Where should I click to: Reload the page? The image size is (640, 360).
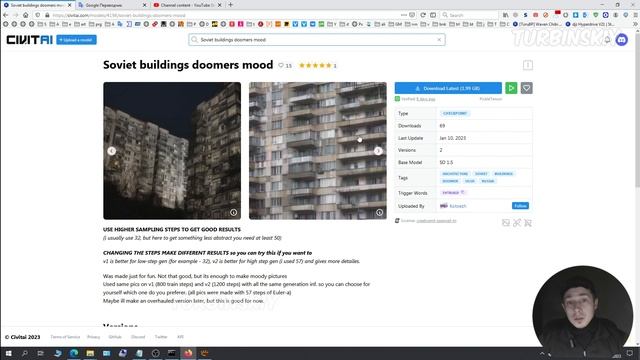[x=423, y=15]
